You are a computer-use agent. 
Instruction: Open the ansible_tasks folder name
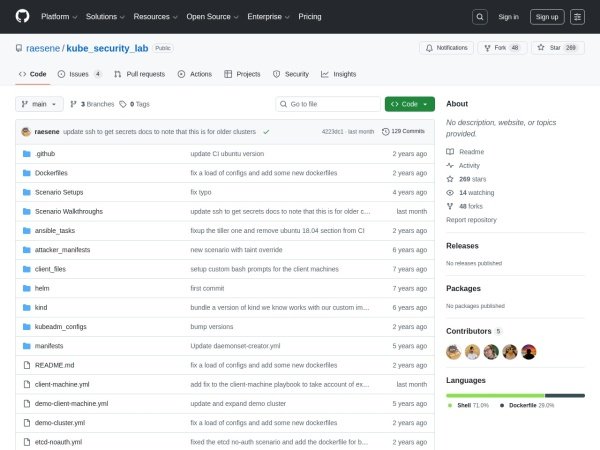[55, 230]
